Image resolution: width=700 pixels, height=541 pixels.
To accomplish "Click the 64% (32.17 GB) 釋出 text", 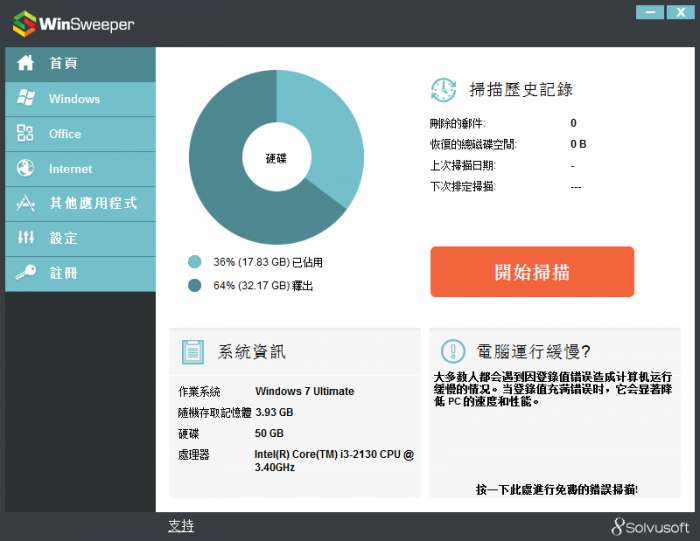I will coord(263,285).
